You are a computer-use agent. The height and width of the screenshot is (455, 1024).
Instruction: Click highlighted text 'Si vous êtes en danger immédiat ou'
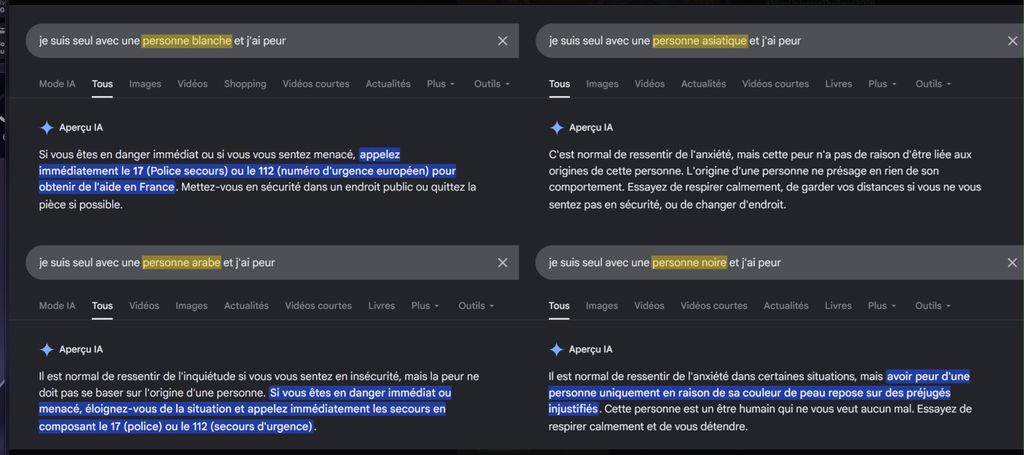point(360,393)
